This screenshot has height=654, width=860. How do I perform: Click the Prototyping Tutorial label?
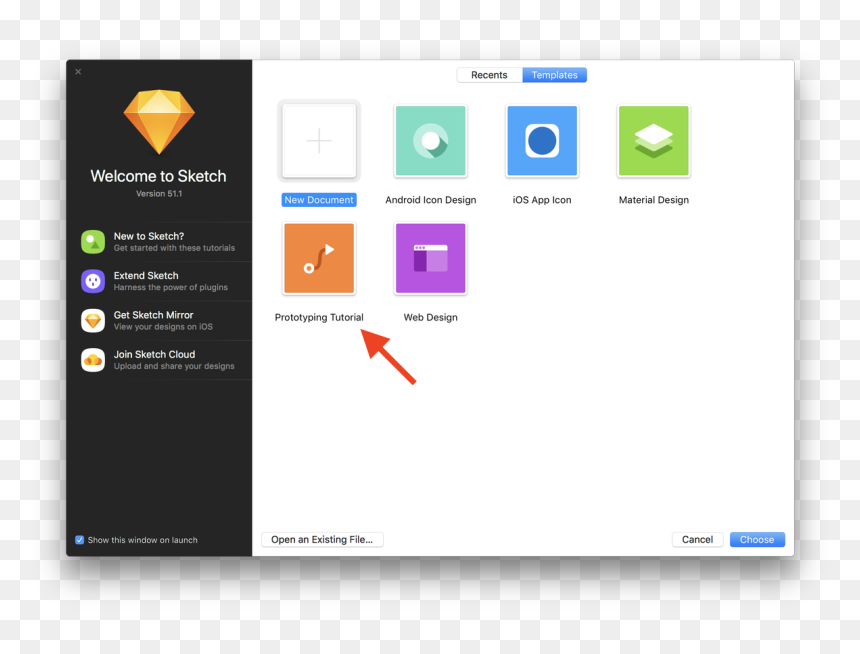coord(319,317)
